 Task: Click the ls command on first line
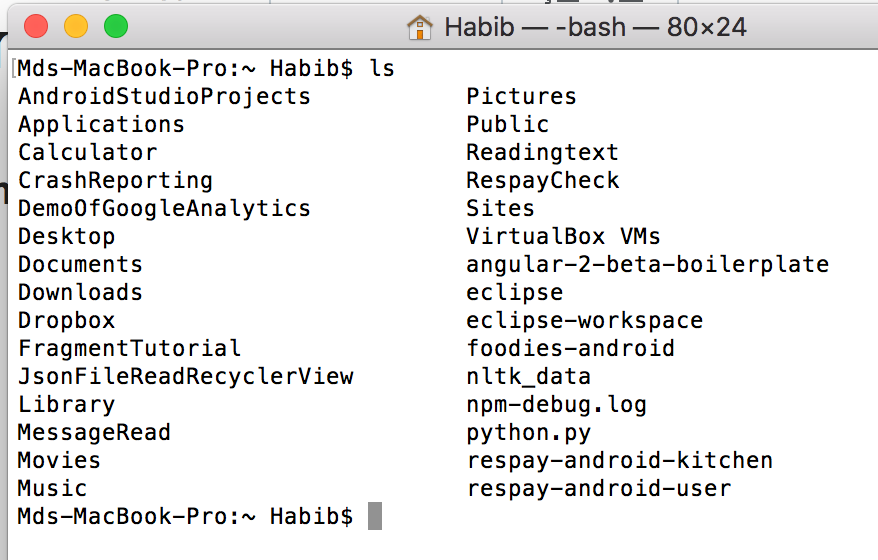382,68
